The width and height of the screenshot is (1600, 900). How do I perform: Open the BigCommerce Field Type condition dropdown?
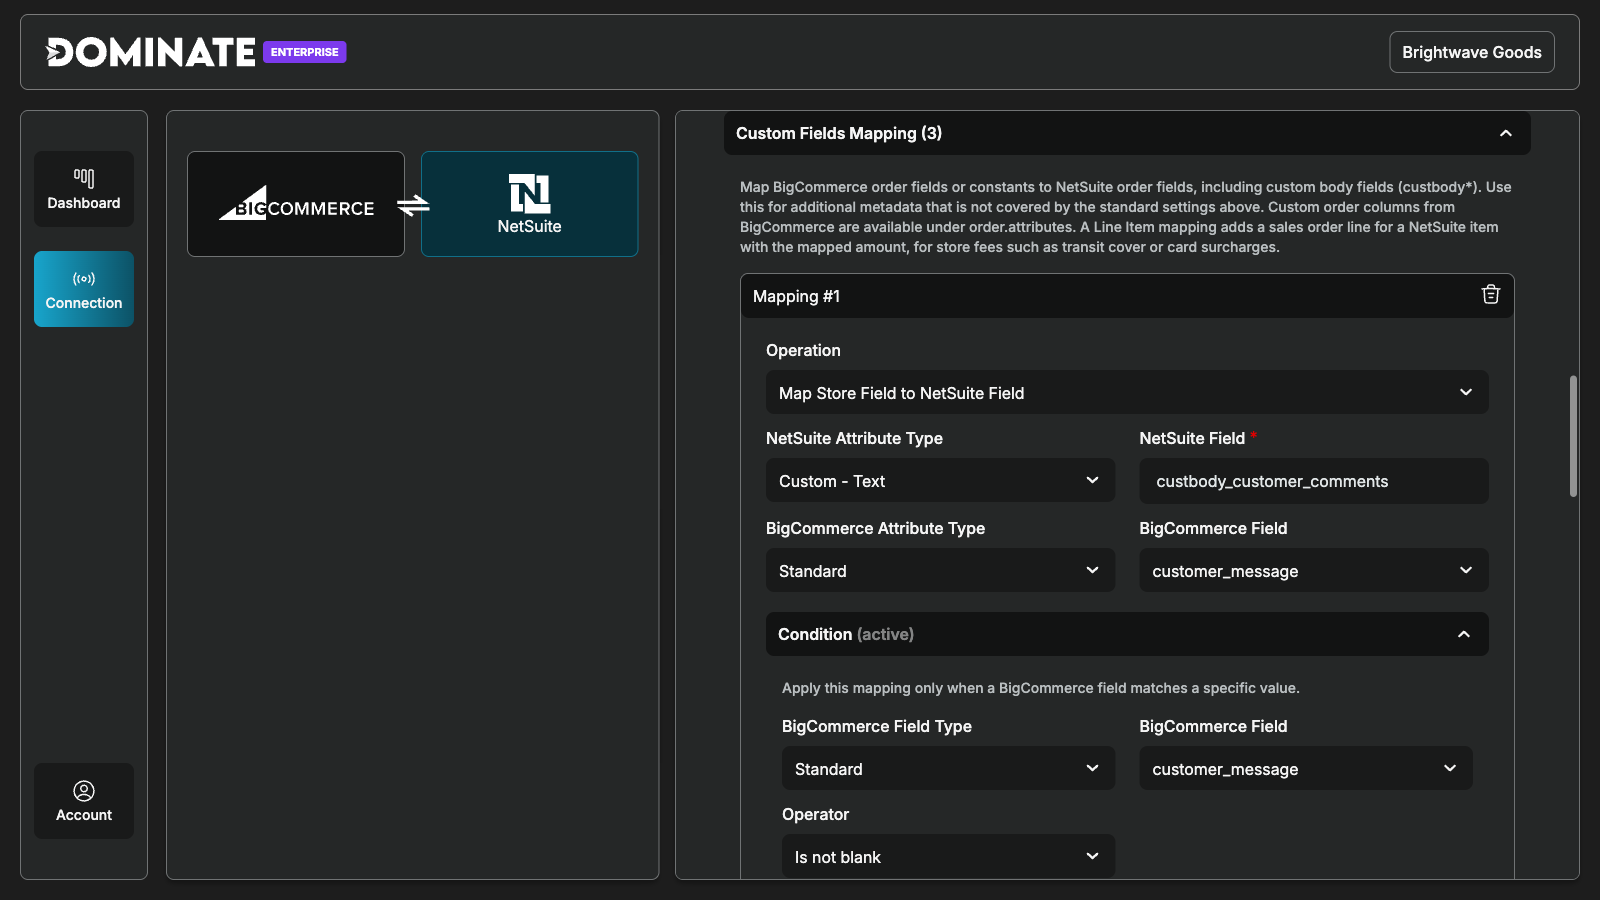[x=948, y=768]
